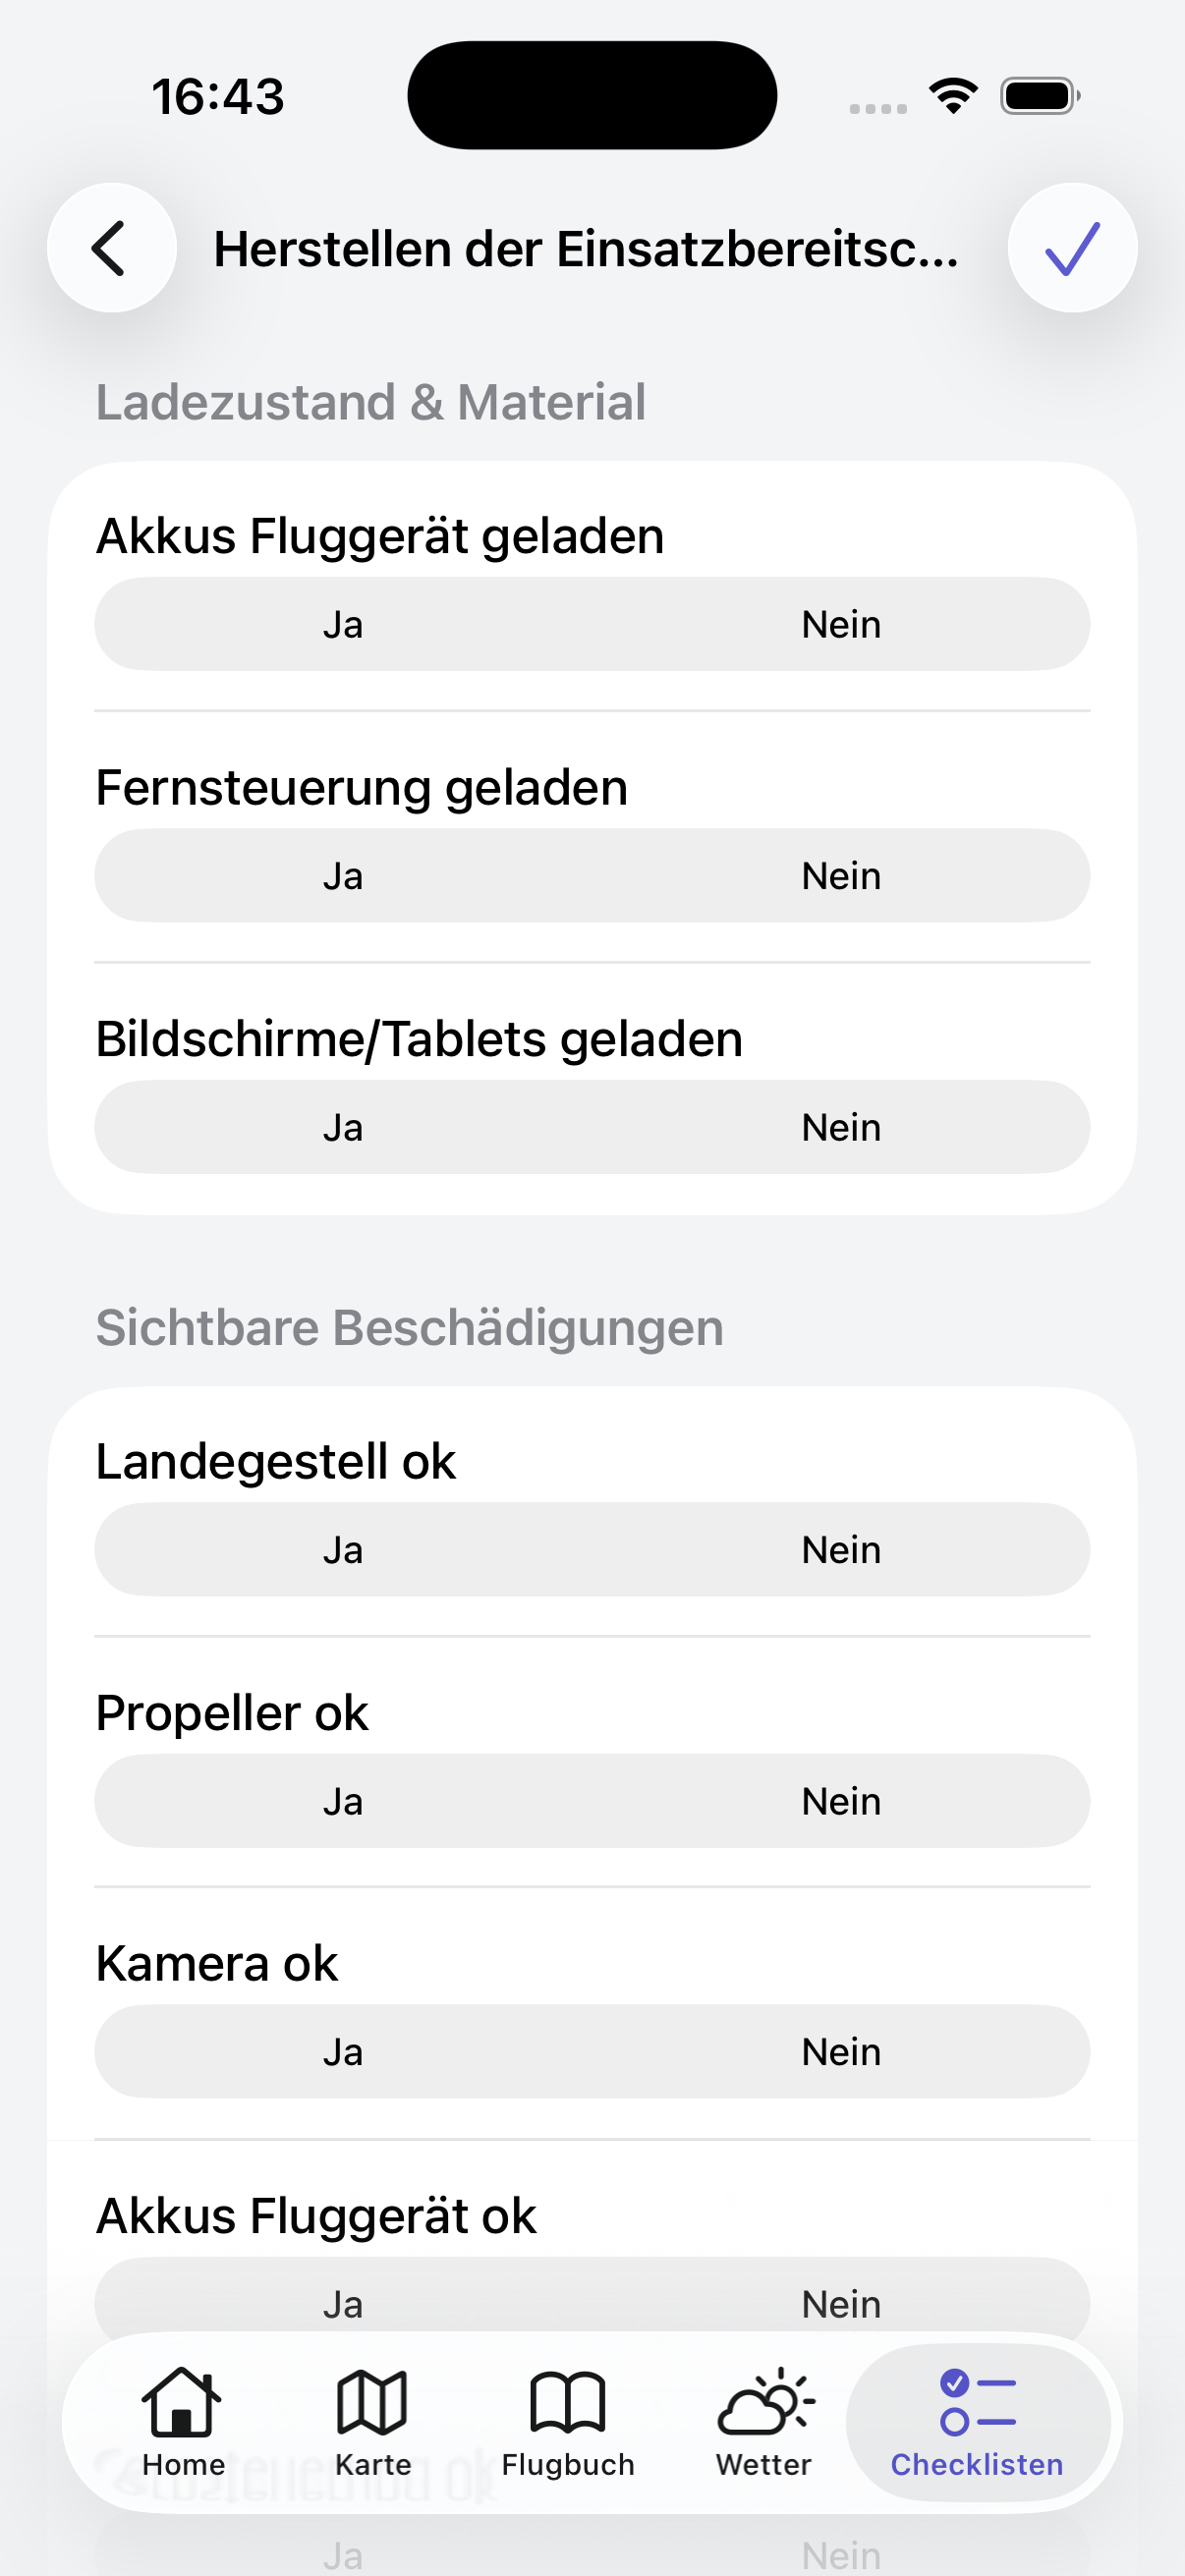Viewport: 1185px width, 2576px height.
Task: Choose Ja for Fernsteuerung geladen
Action: pos(343,876)
